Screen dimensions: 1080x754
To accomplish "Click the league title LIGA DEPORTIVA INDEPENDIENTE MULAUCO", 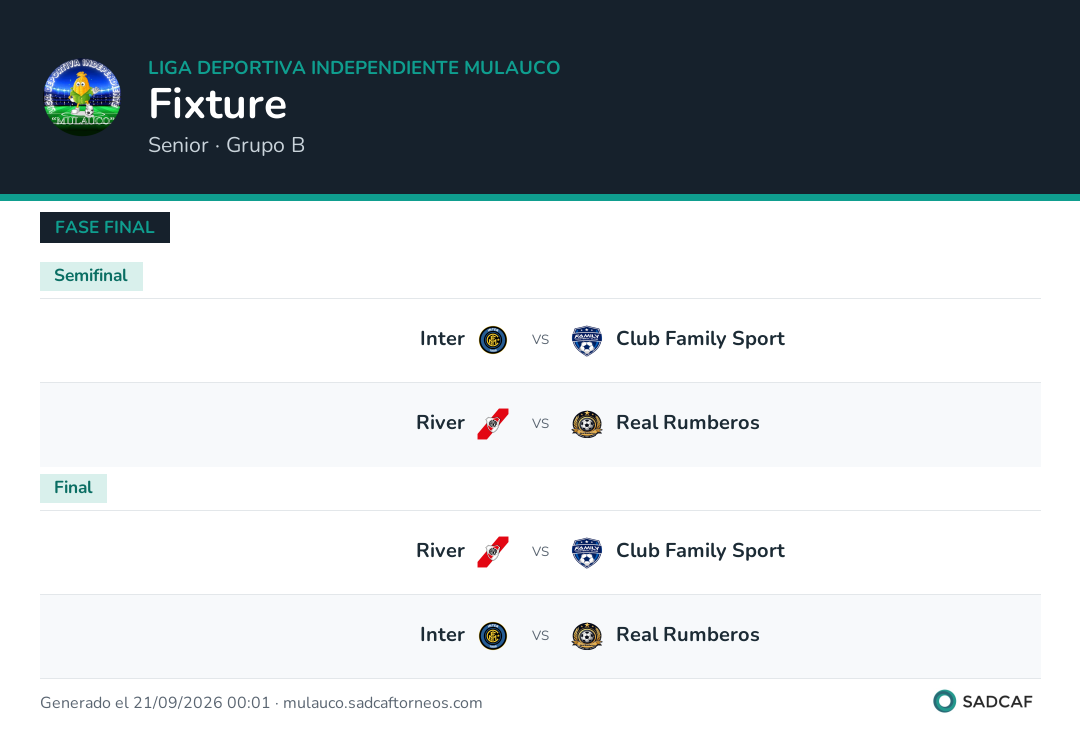I will pyautogui.click(x=354, y=67).
